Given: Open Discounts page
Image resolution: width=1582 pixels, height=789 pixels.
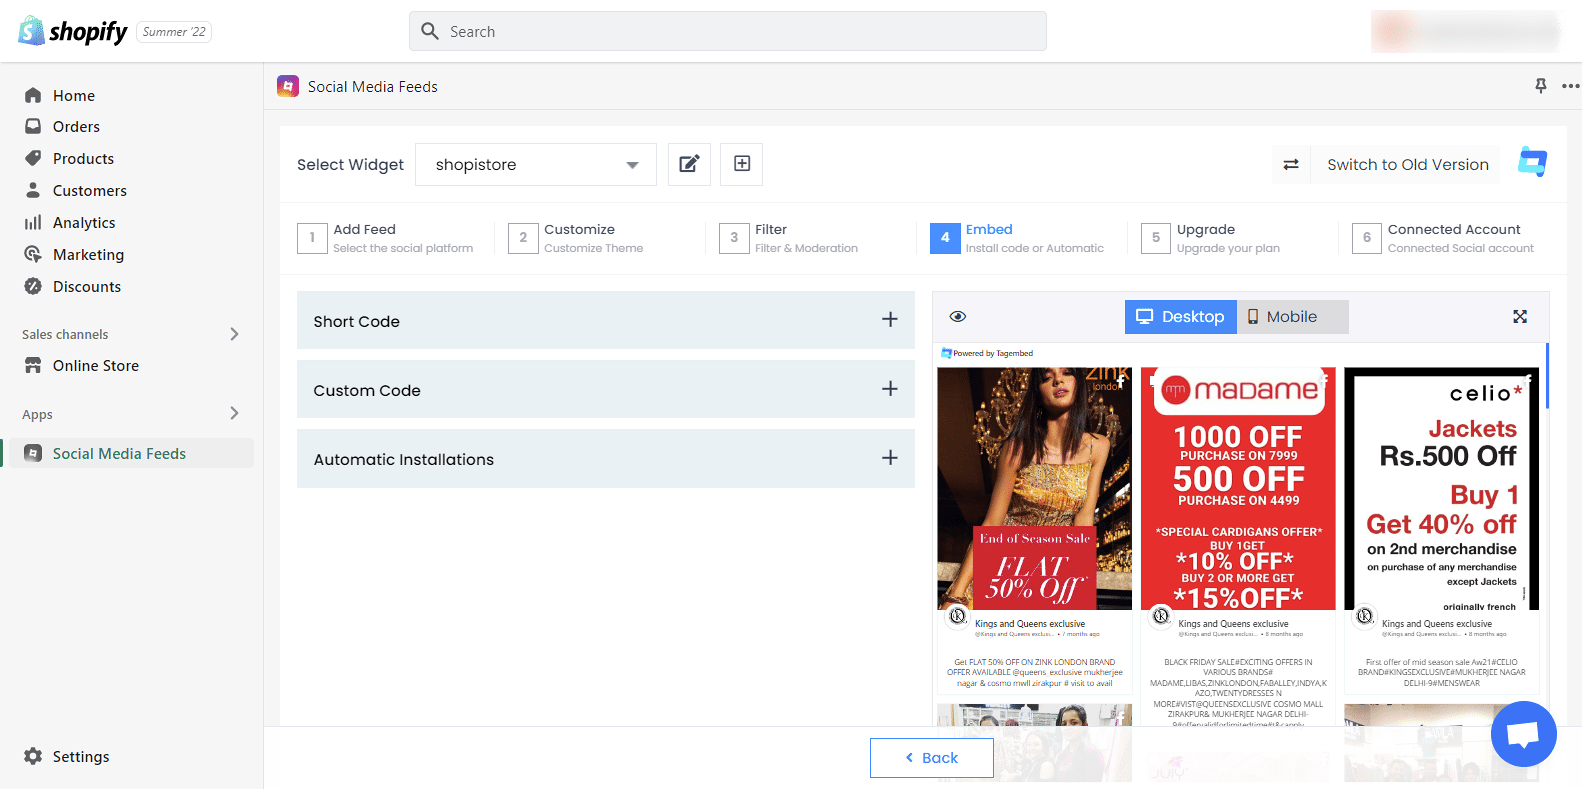Looking at the screenshot, I should (86, 287).
